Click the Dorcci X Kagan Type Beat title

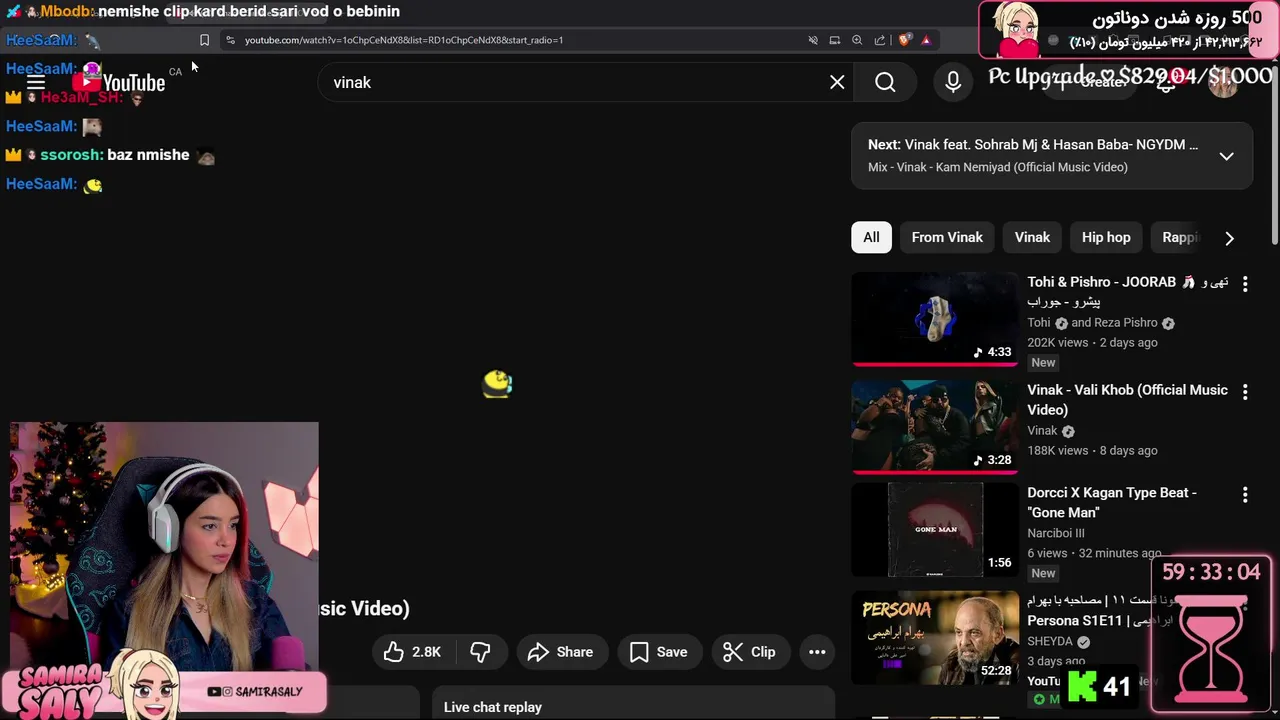[1112, 503]
